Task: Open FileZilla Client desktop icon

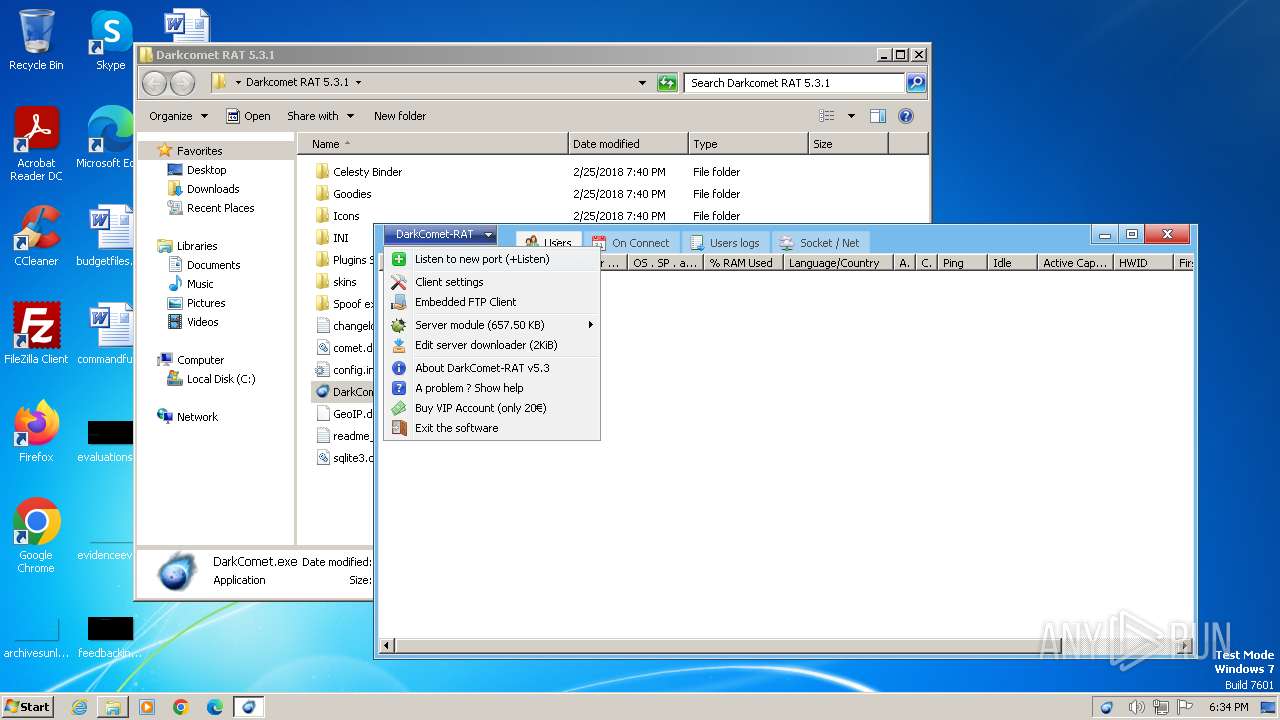Action: [36, 333]
